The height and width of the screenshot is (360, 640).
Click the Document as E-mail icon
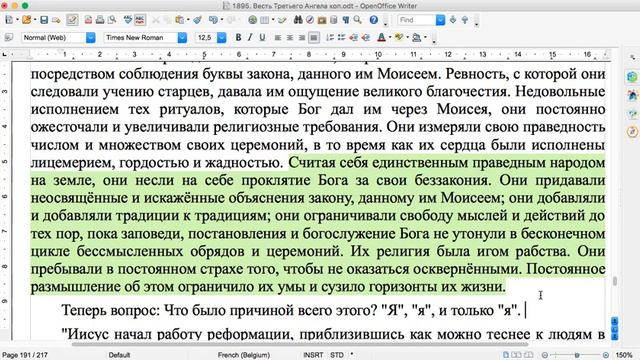tap(56, 20)
